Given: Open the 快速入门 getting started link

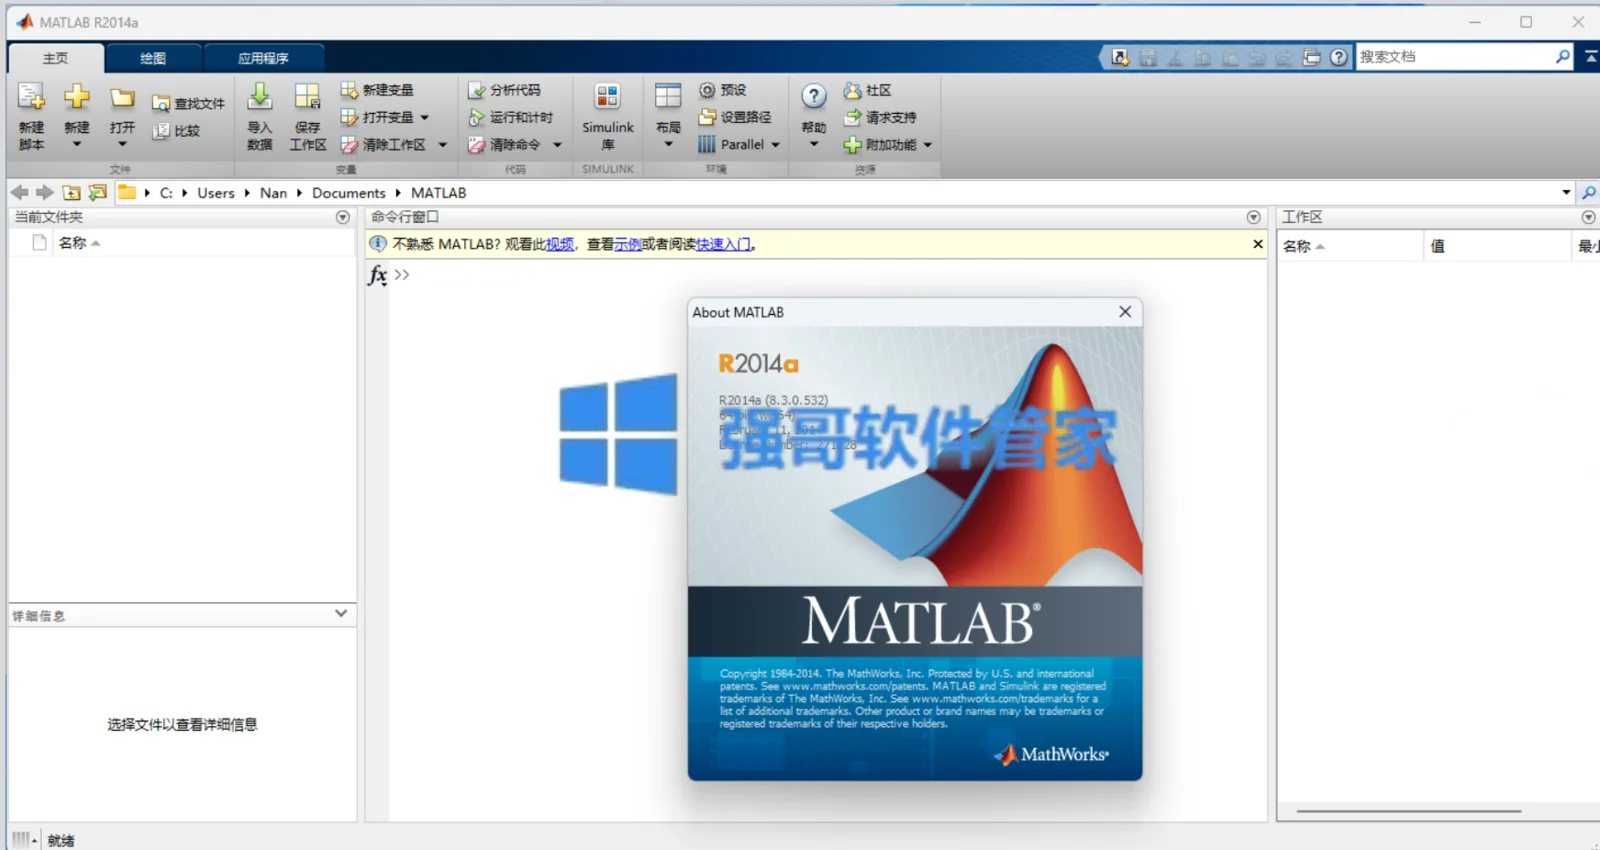Looking at the screenshot, I should click(x=723, y=244).
